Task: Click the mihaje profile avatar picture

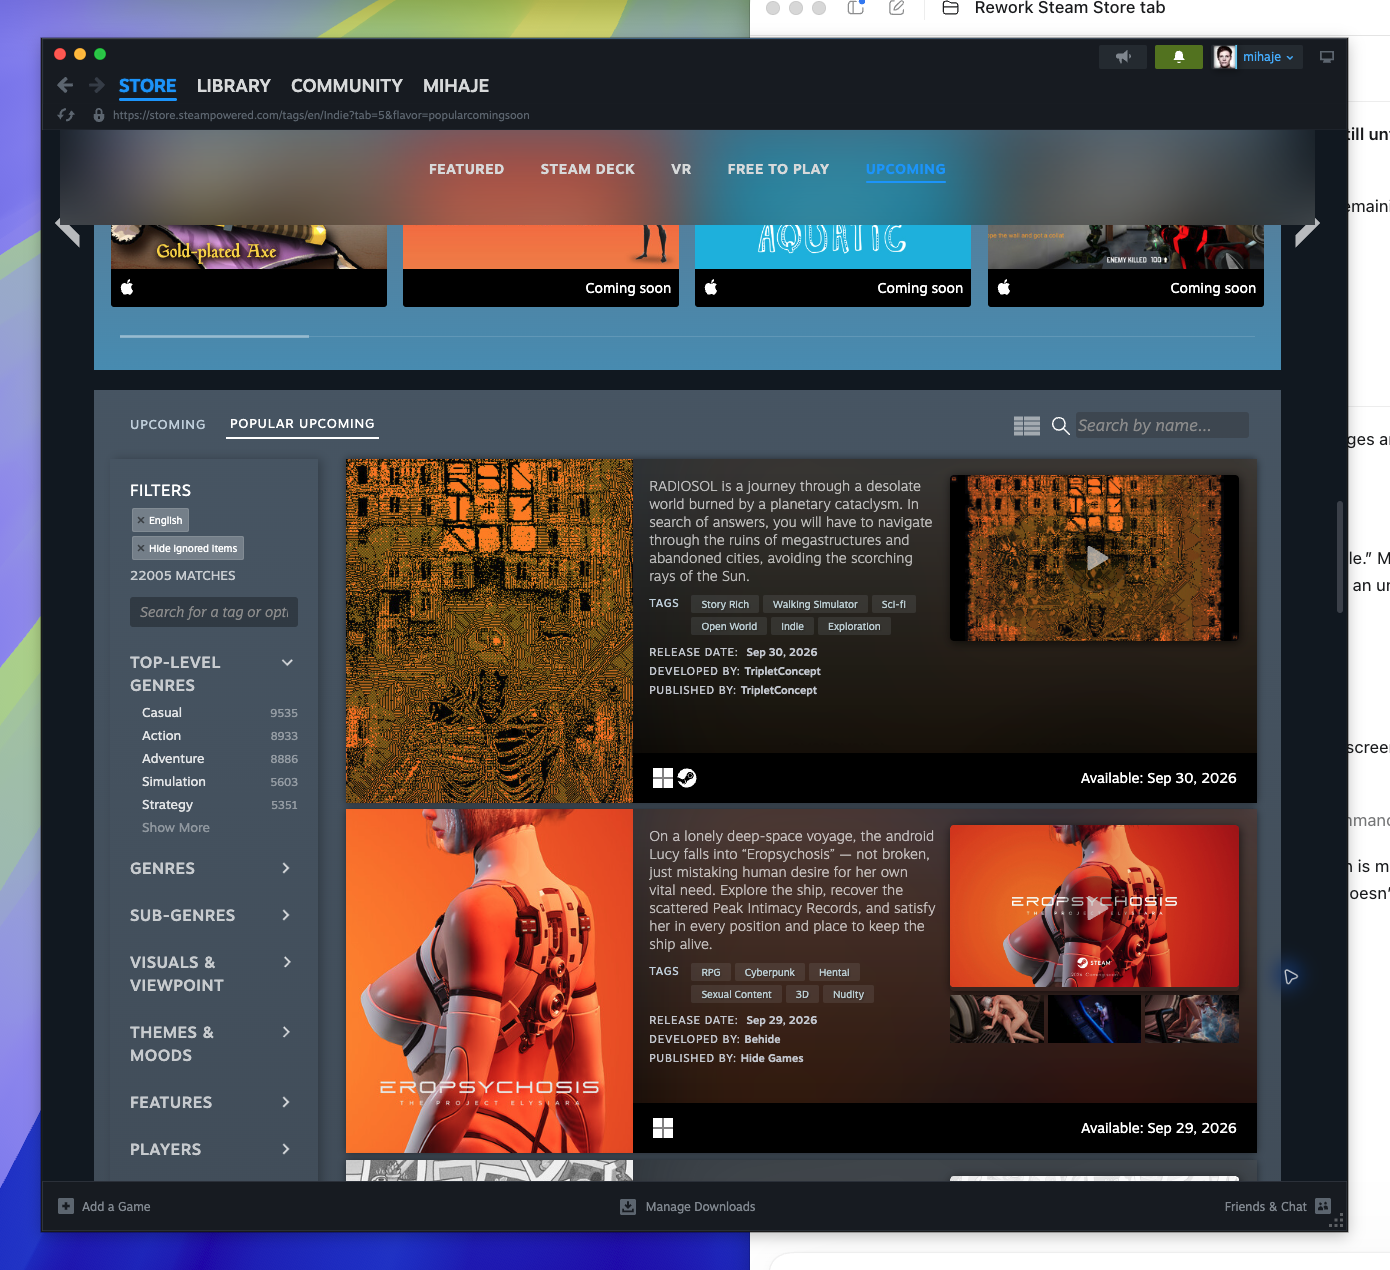Action: [1225, 57]
